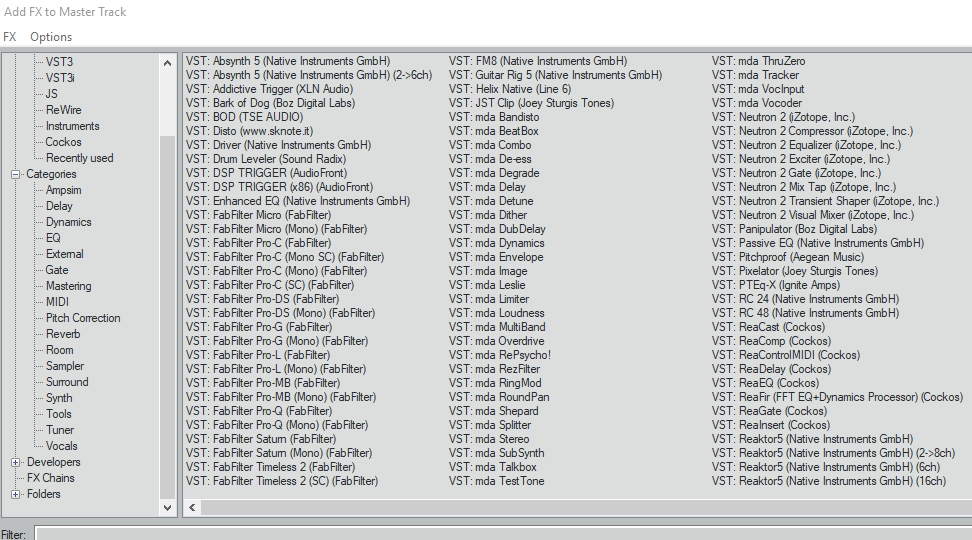Click the tree scroll down arrow
Image resolution: width=972 pixels, height=540 pixels.
click(167, 508)
